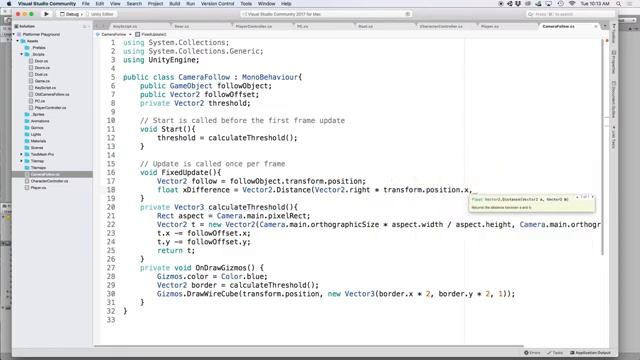Close the CameraFollow.cs tab

(596, 26)
